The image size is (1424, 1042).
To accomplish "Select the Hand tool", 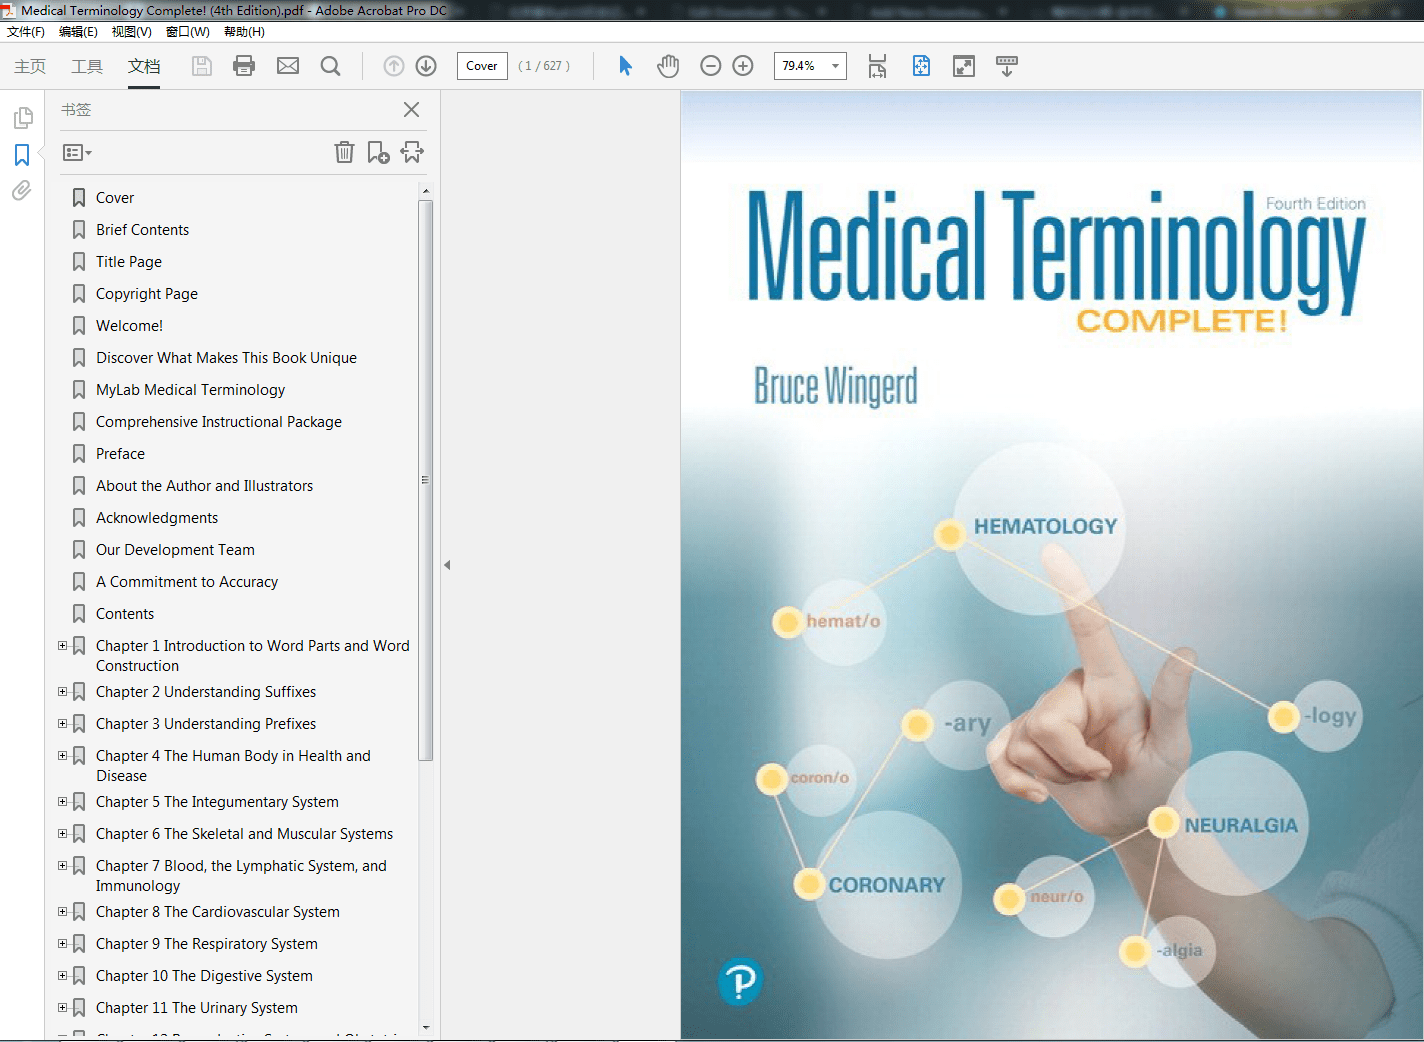I will 667,65.
